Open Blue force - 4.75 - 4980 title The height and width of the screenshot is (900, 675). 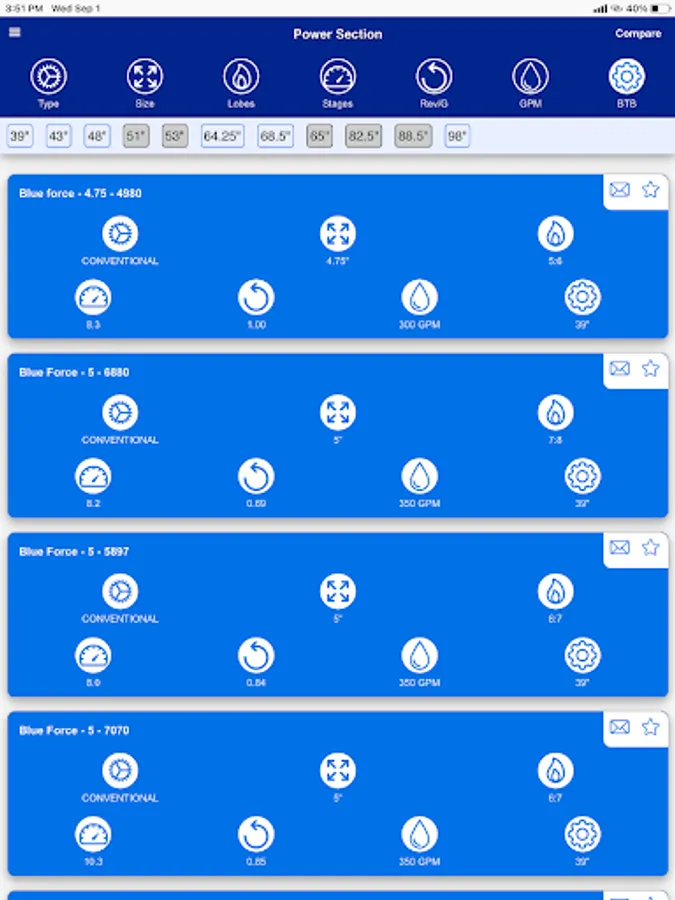[80, 193]
